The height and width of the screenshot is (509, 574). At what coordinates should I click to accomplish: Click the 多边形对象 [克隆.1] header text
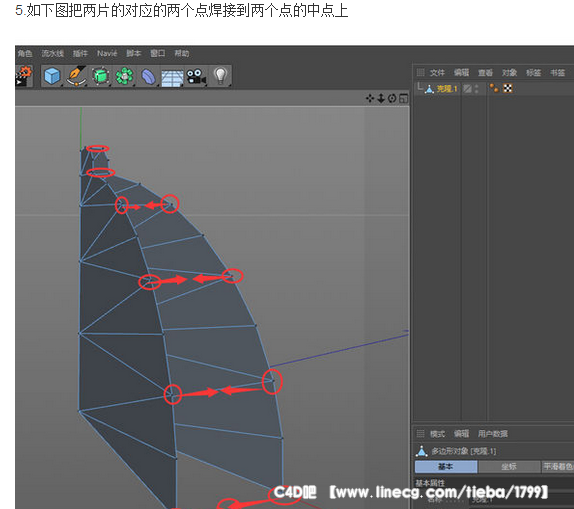coord(463,451)
